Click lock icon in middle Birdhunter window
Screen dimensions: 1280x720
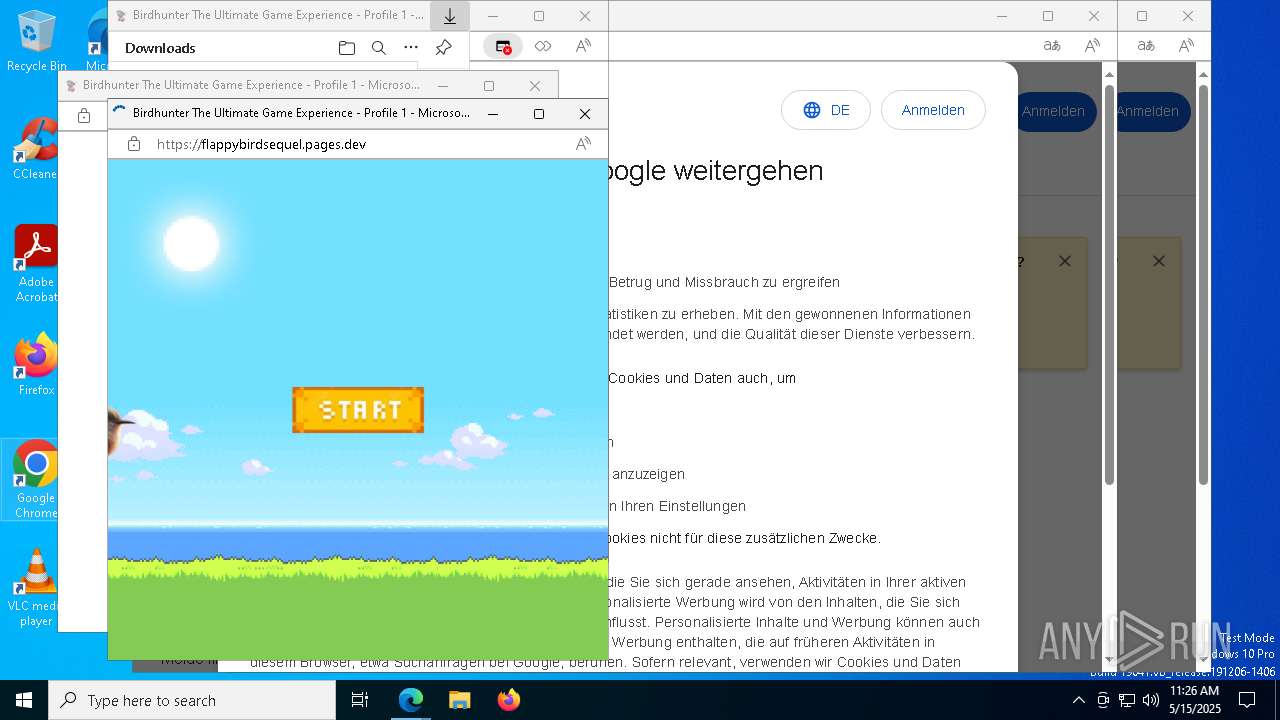point(84,116)
